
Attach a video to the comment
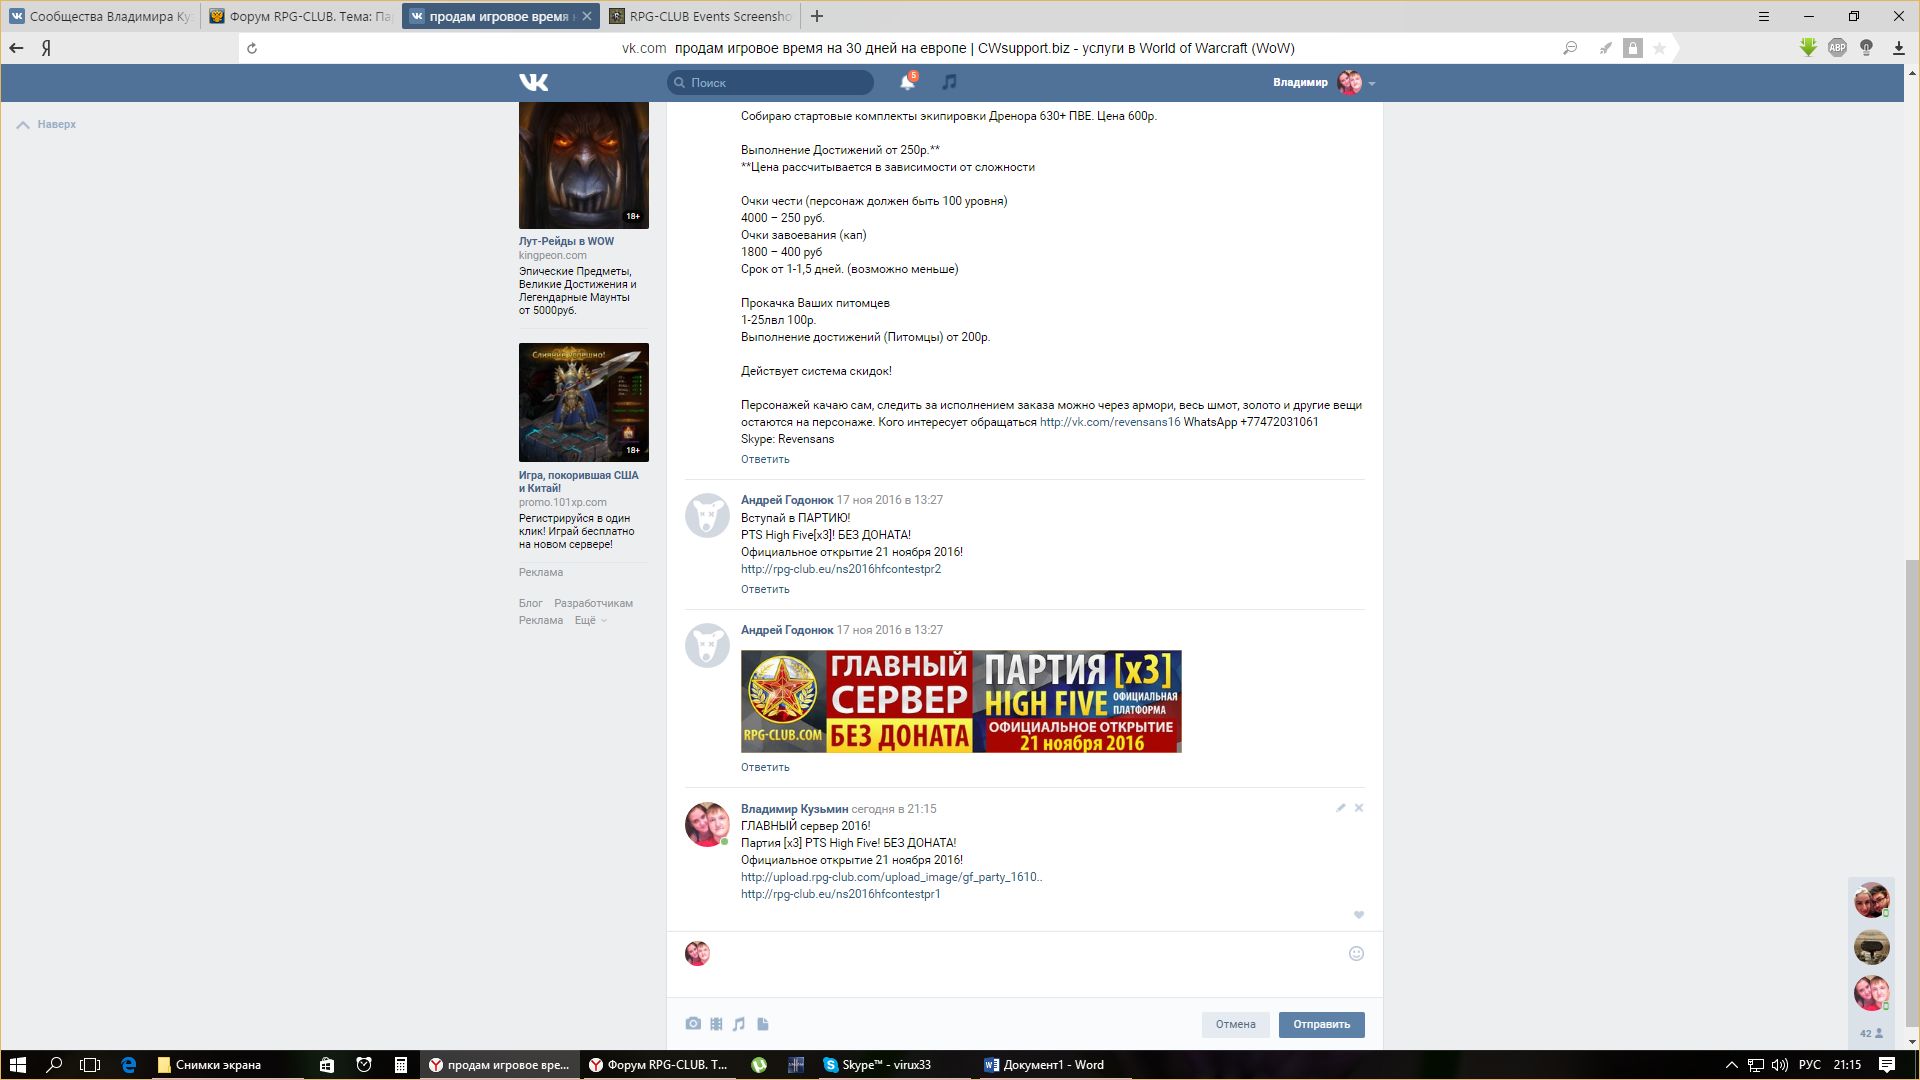click(716, 1024)
